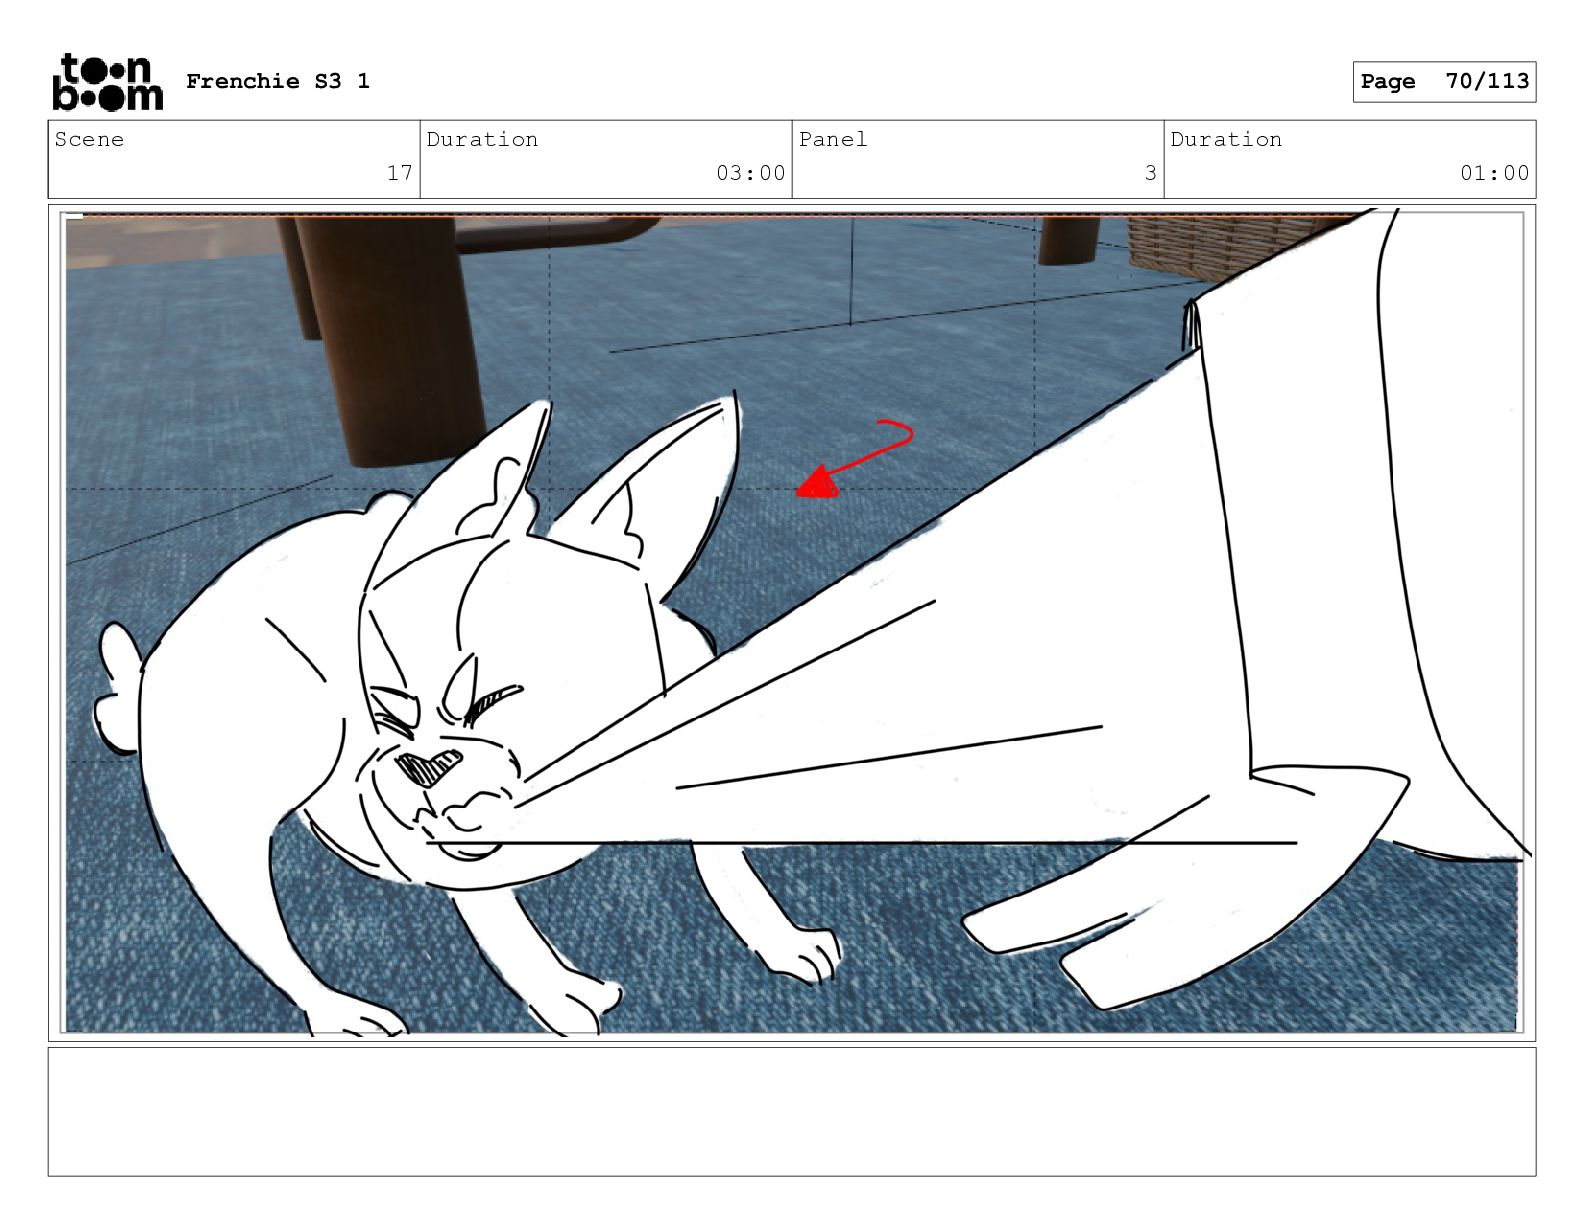Click the 'Panel' header label
The width and height of the screenshot is (1584, 1224).
(833, 139)
